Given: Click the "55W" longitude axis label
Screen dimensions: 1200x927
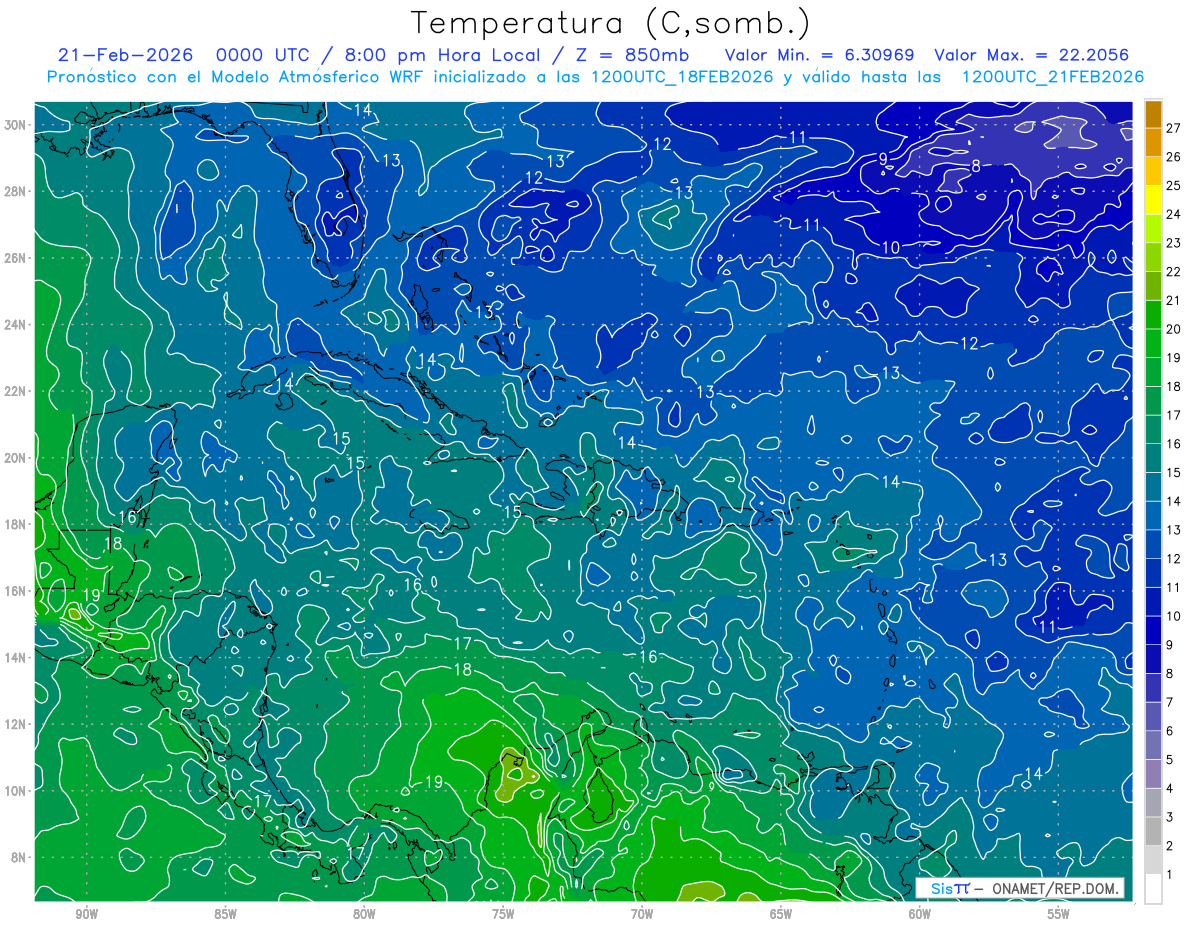Looking at the screenshot, I should (1059, 915).
